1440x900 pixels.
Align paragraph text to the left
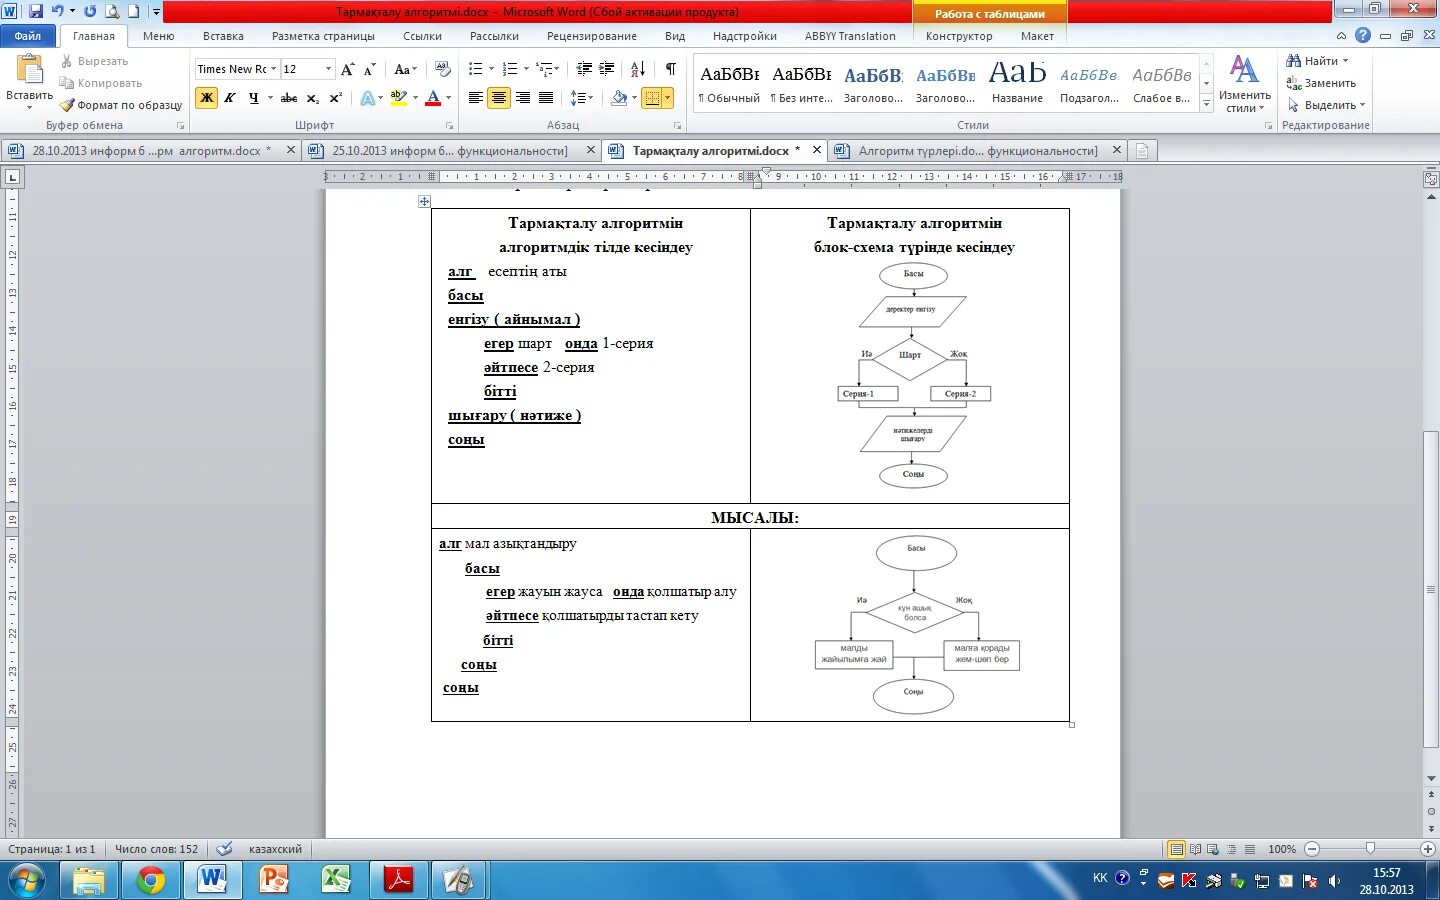(x=476, y=98)
